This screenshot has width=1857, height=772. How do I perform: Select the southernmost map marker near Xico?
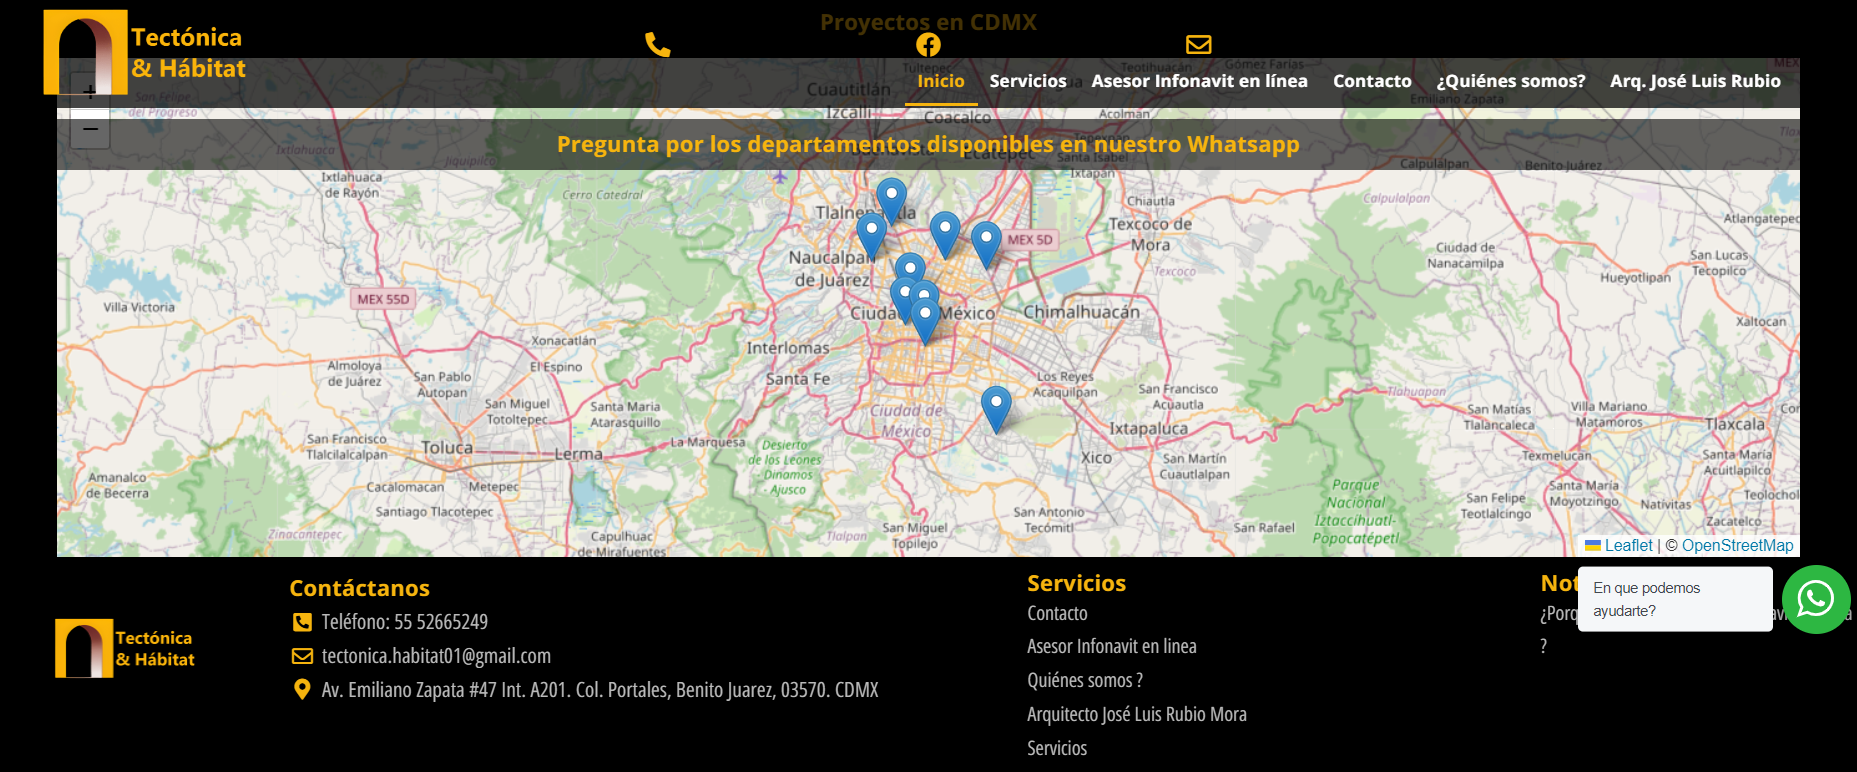[x=996, y=406]
